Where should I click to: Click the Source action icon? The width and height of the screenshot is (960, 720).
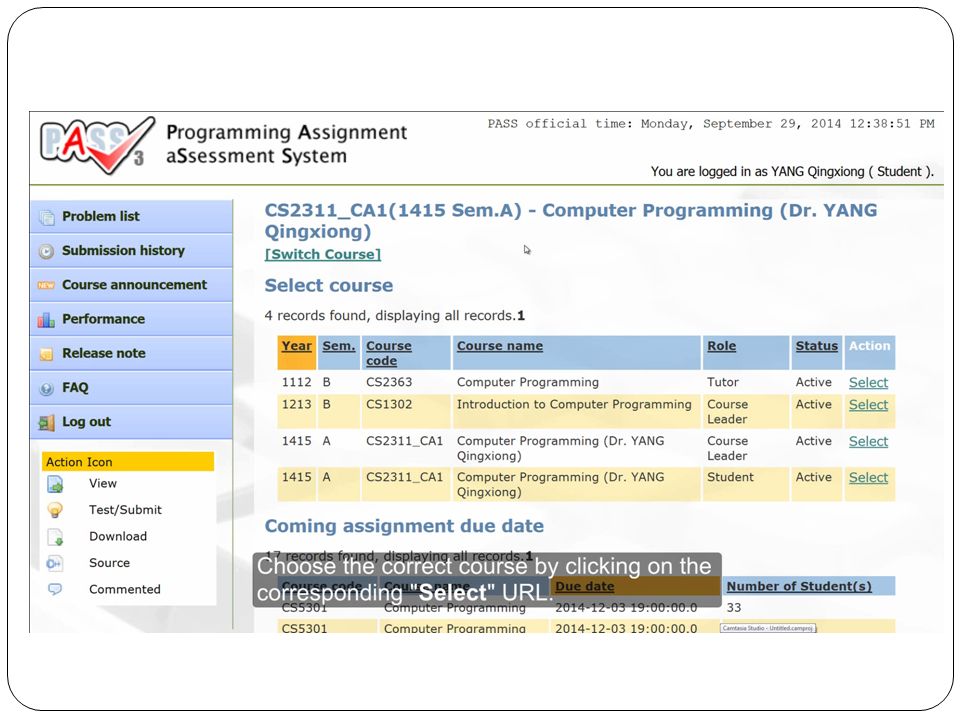point(54,563)
